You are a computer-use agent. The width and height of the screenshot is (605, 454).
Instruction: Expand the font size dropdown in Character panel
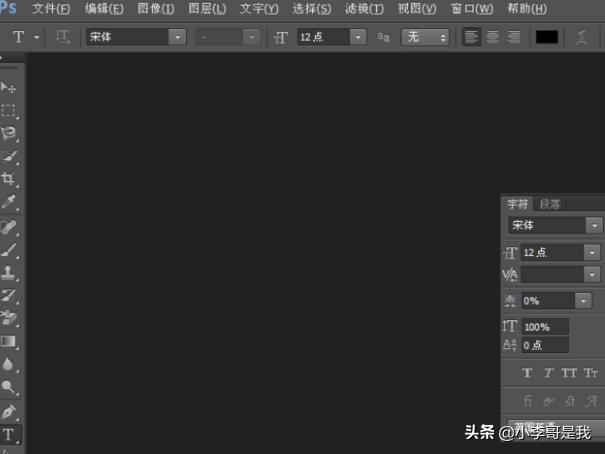point(592,253)
